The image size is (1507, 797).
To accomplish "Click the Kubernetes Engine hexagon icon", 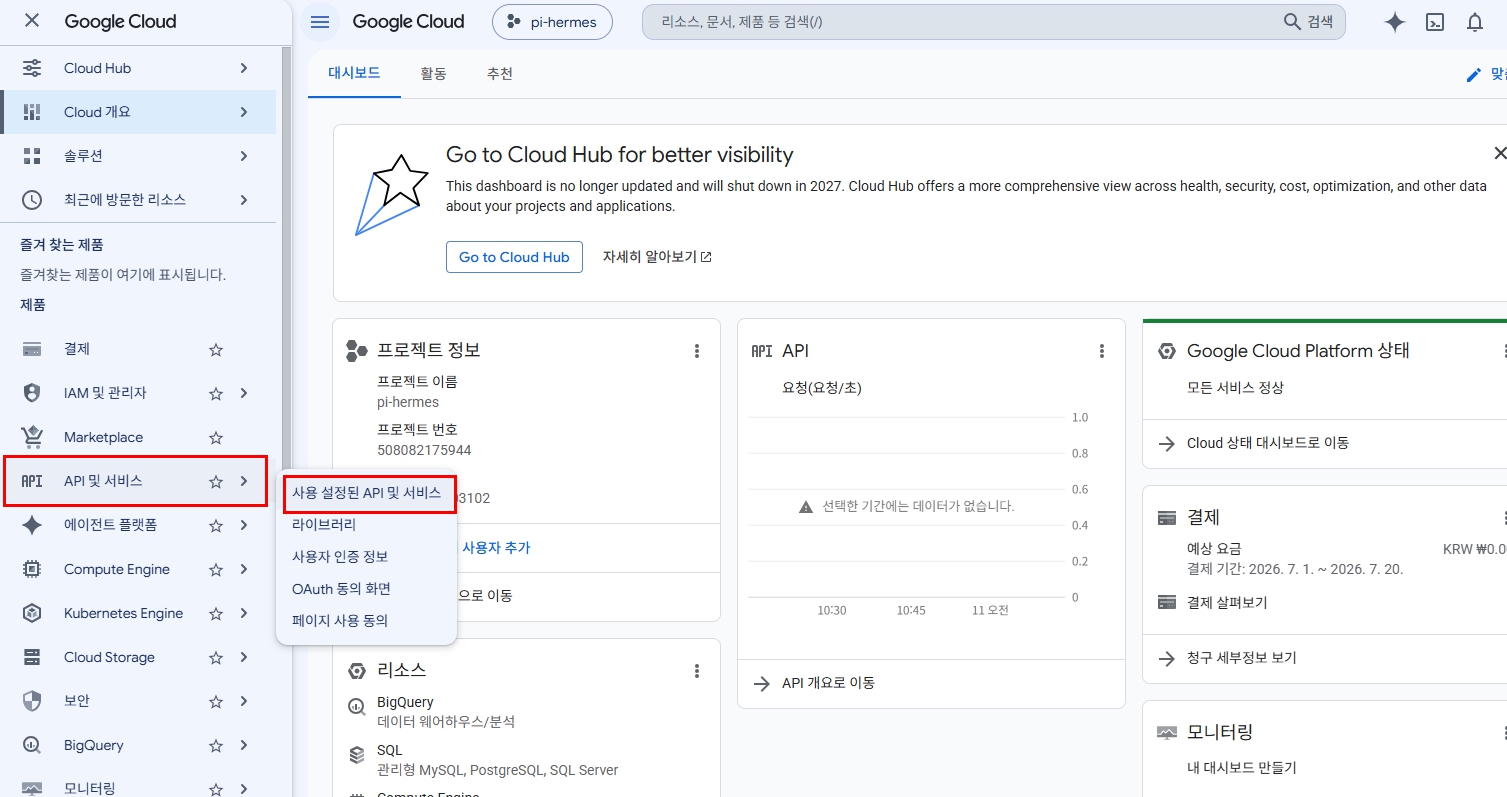I will tap(32, 613).
